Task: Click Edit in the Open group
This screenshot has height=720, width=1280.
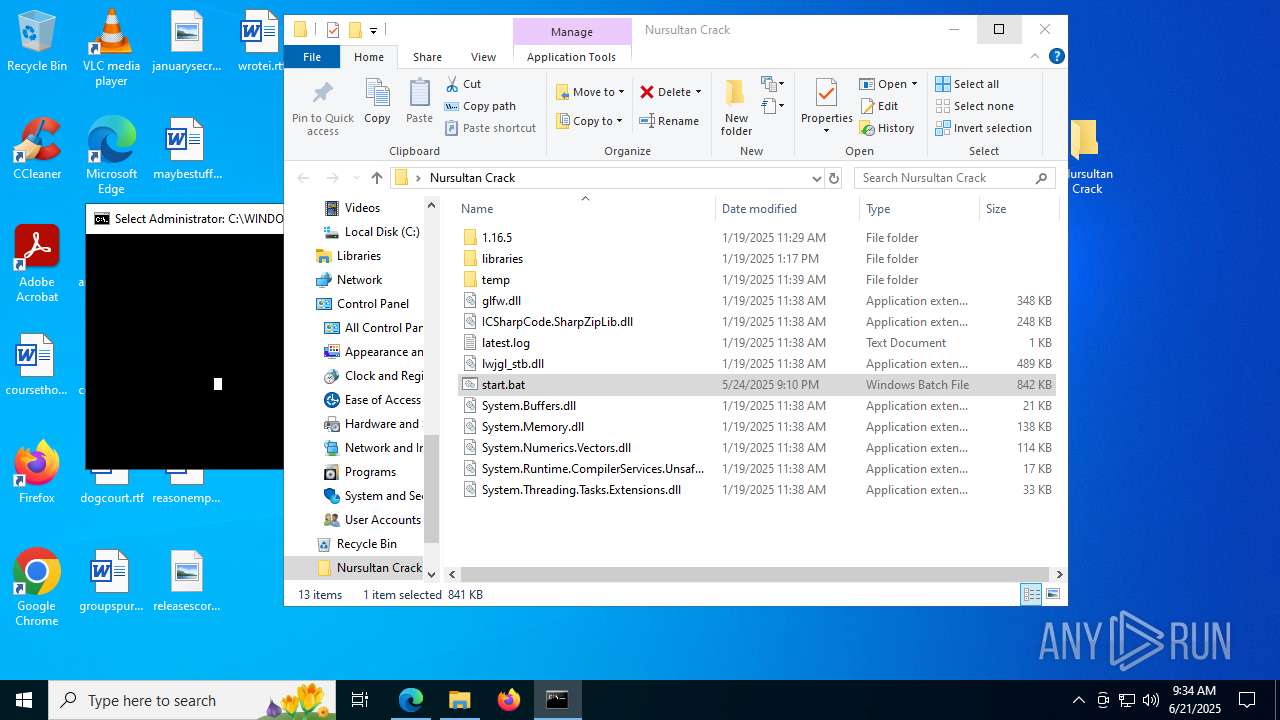Action: click(x=879, y=106)
